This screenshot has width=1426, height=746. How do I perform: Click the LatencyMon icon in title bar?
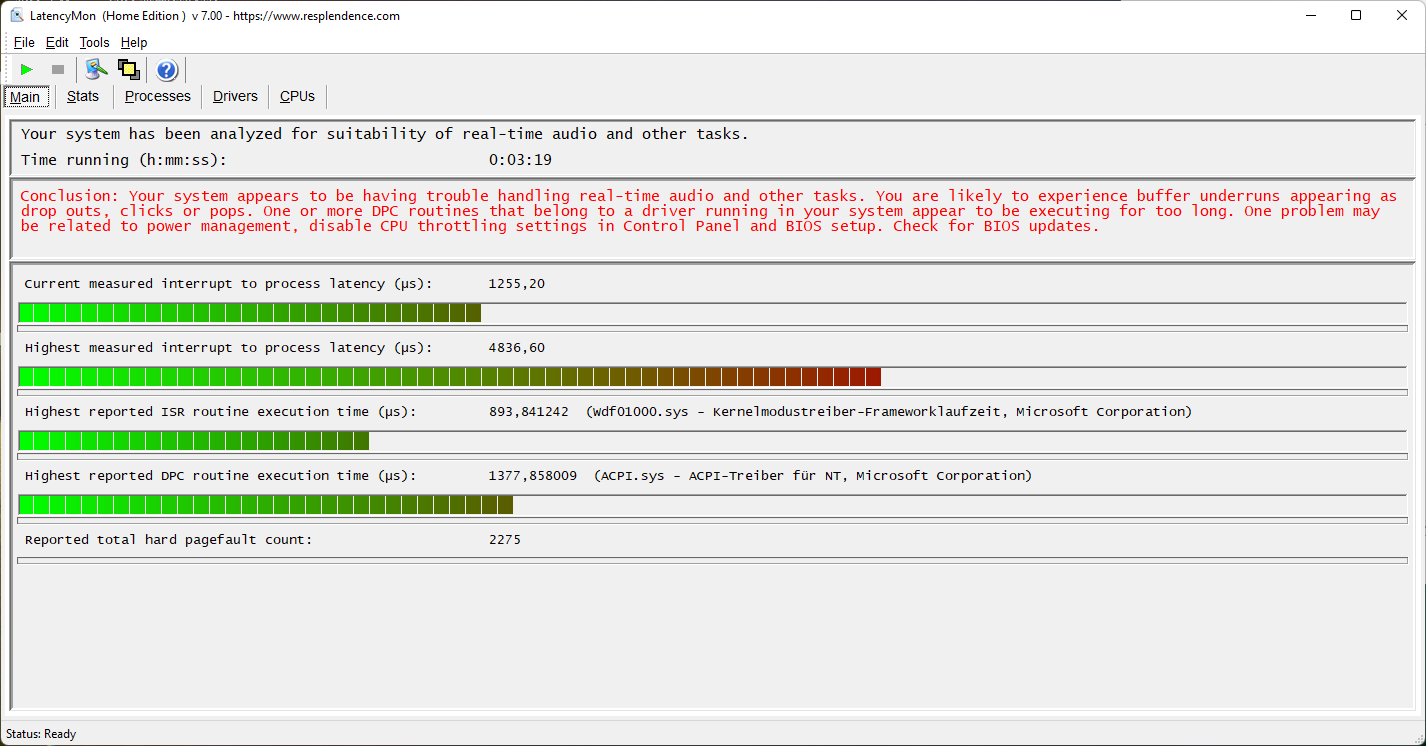pyautogui.click(x=16, y=15)
